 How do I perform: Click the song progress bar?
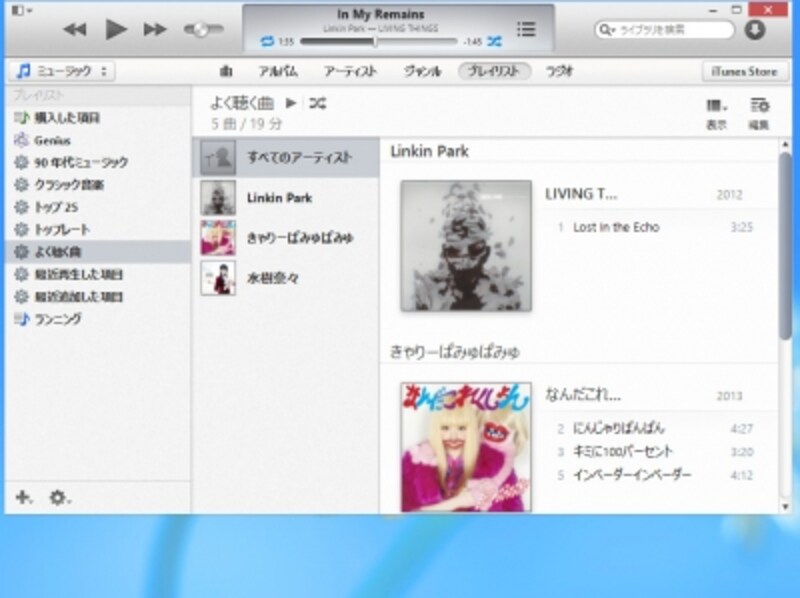pyautogui.click(x=378, y=42)
